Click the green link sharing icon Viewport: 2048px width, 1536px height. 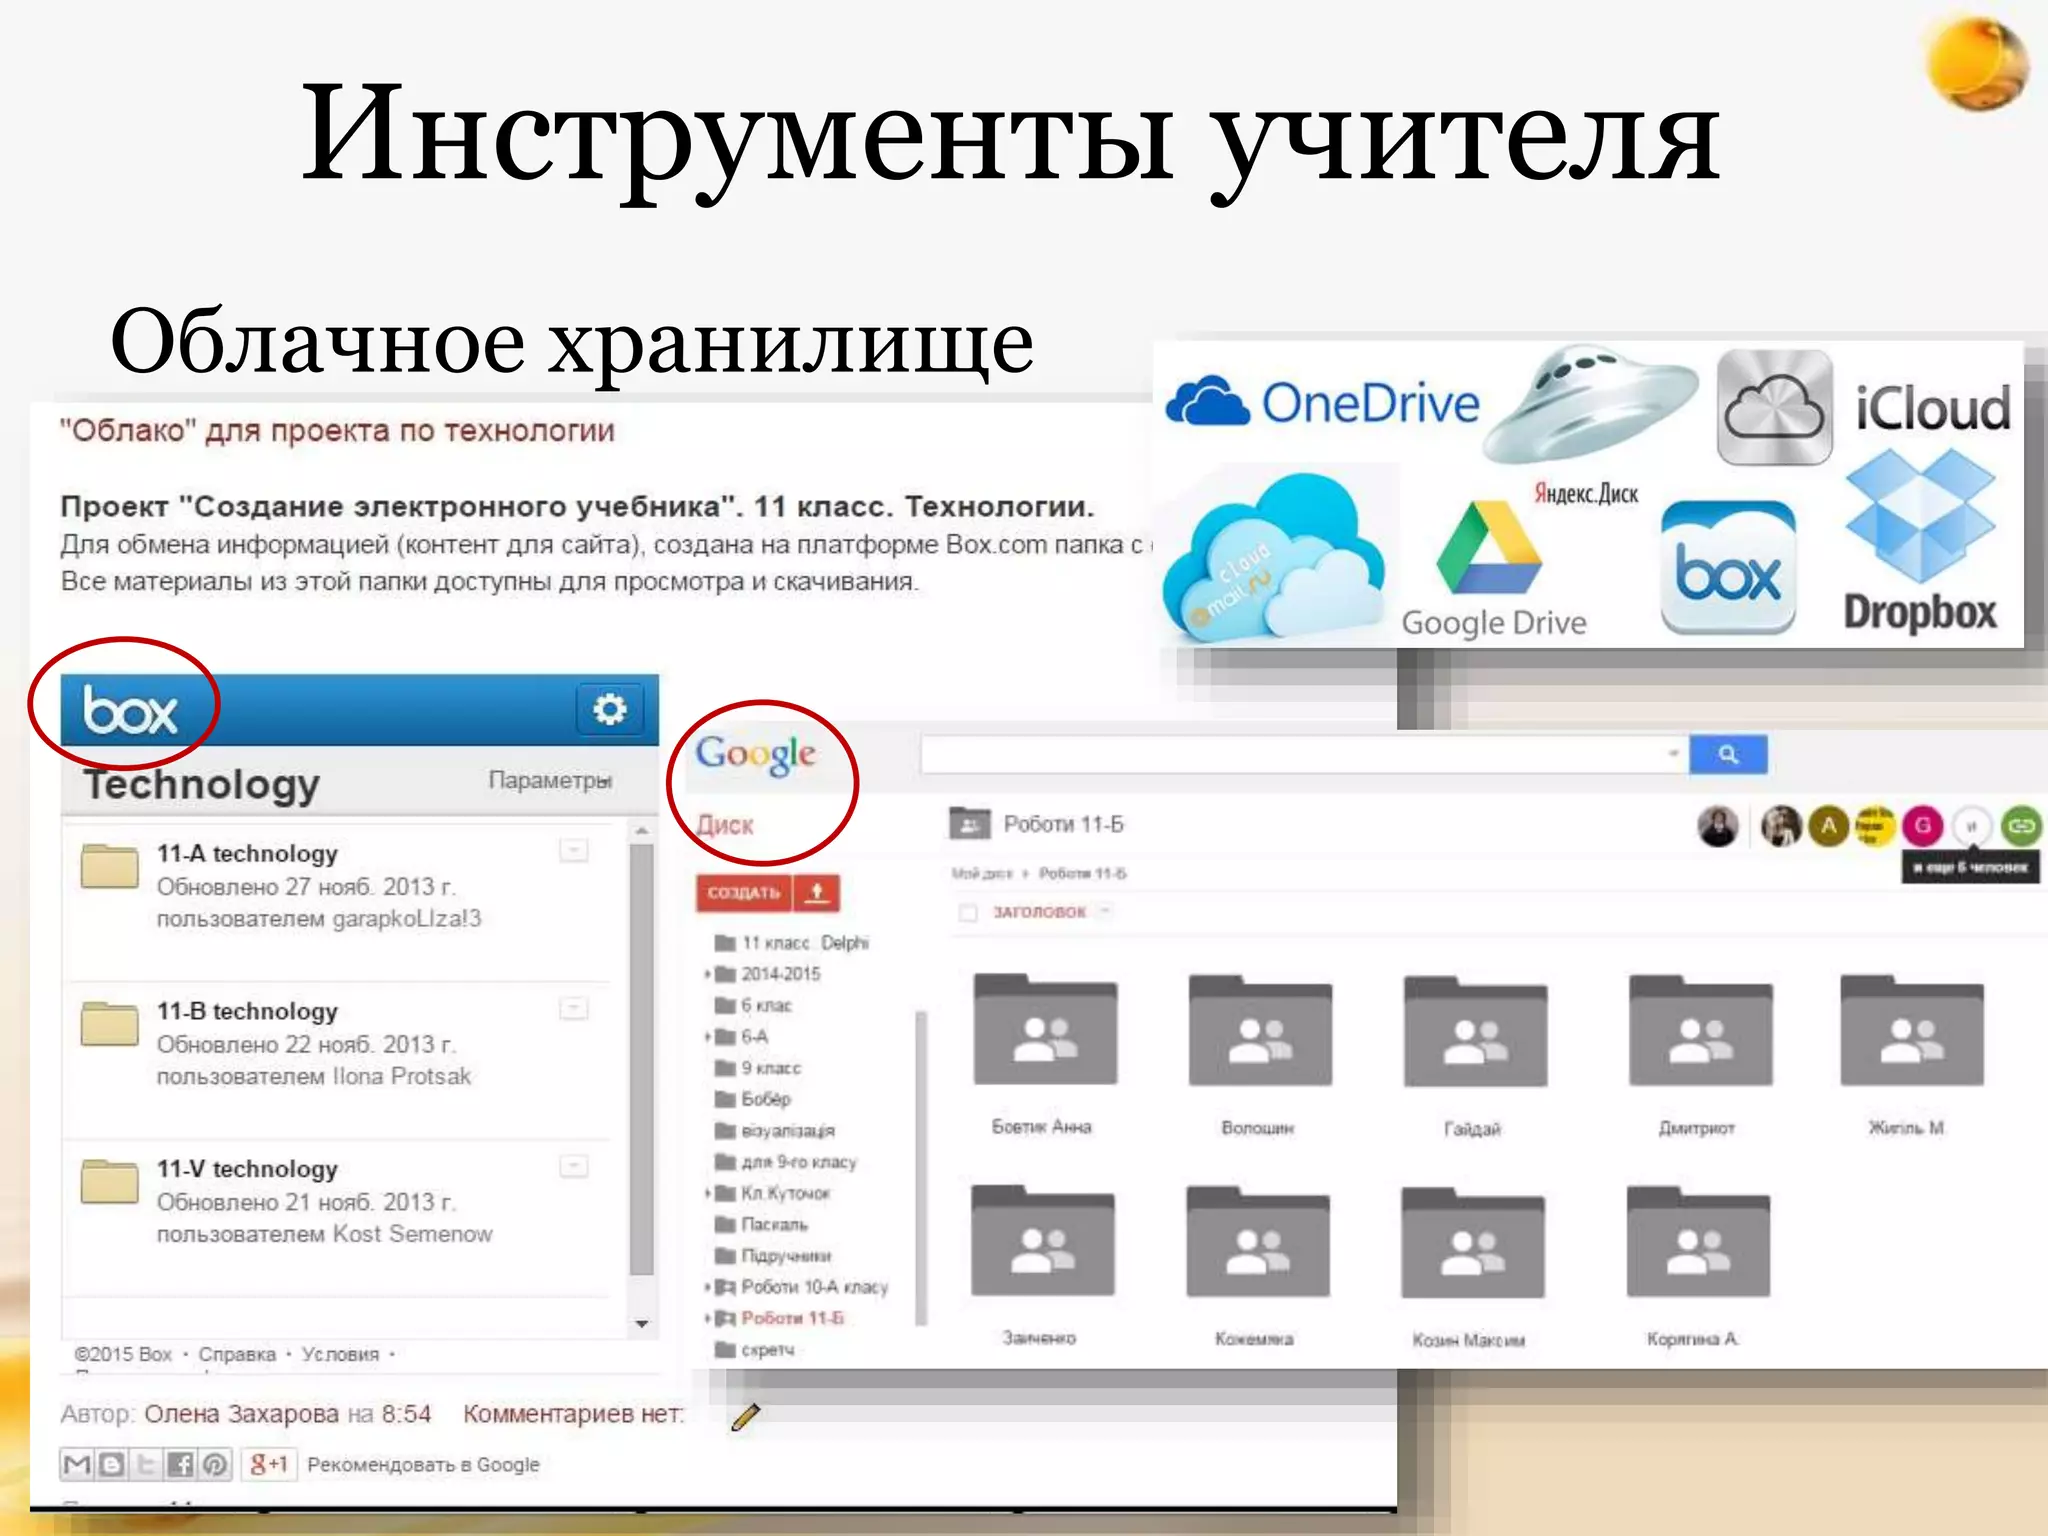2021,826
